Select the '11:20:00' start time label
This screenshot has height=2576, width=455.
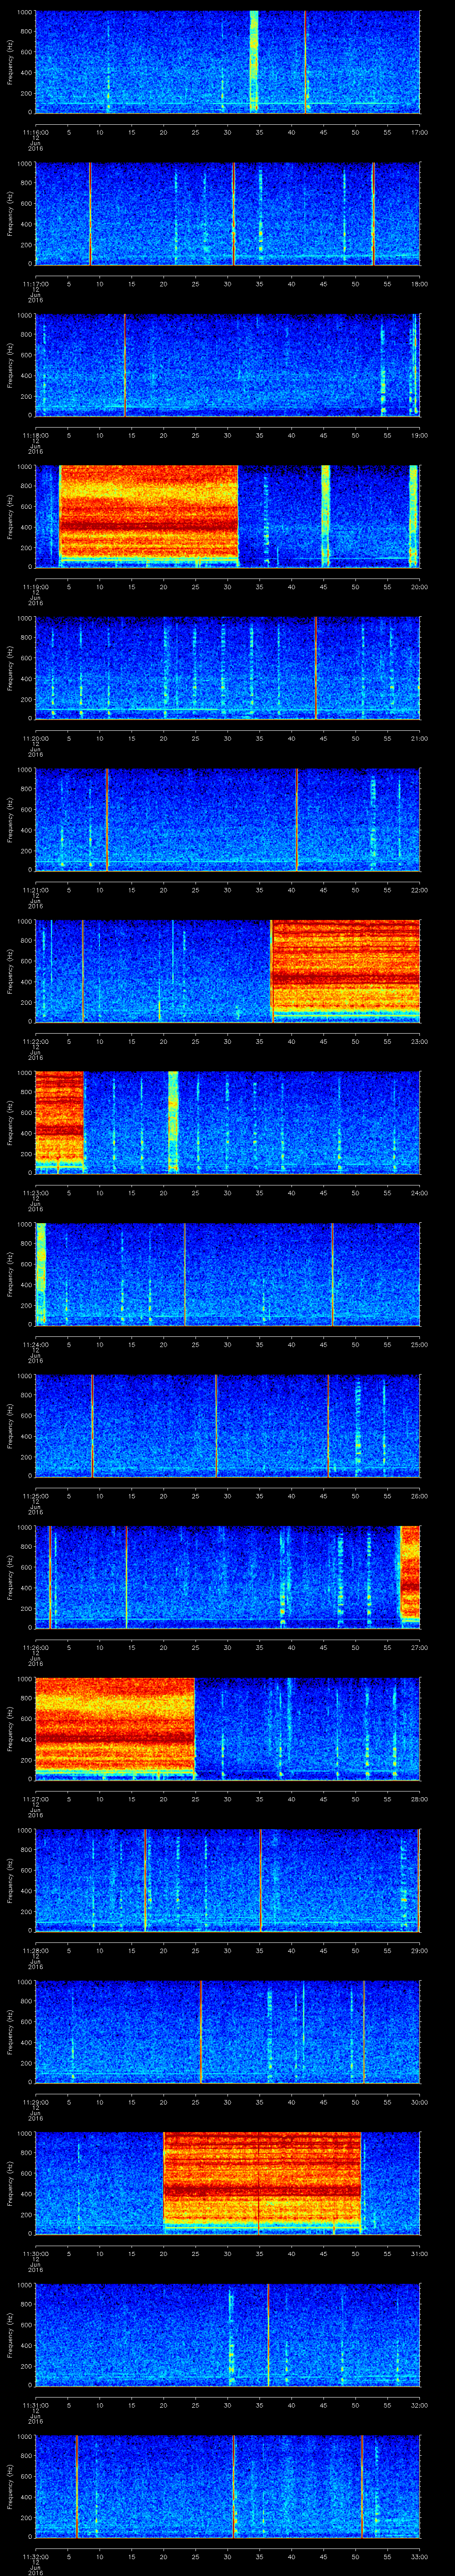[35, 738]
